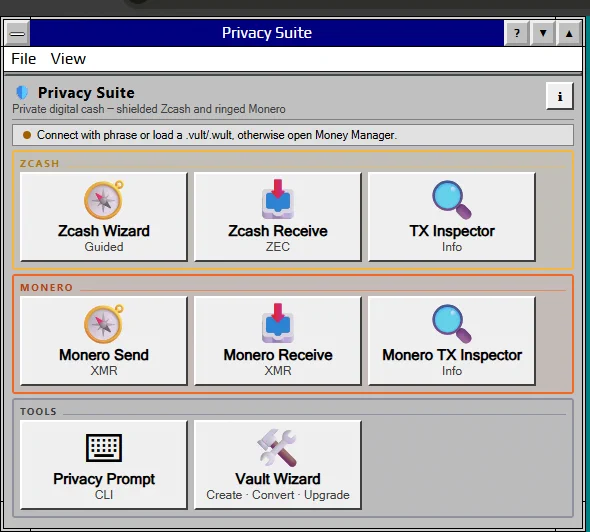Click the Monero Receive label text

278,355
